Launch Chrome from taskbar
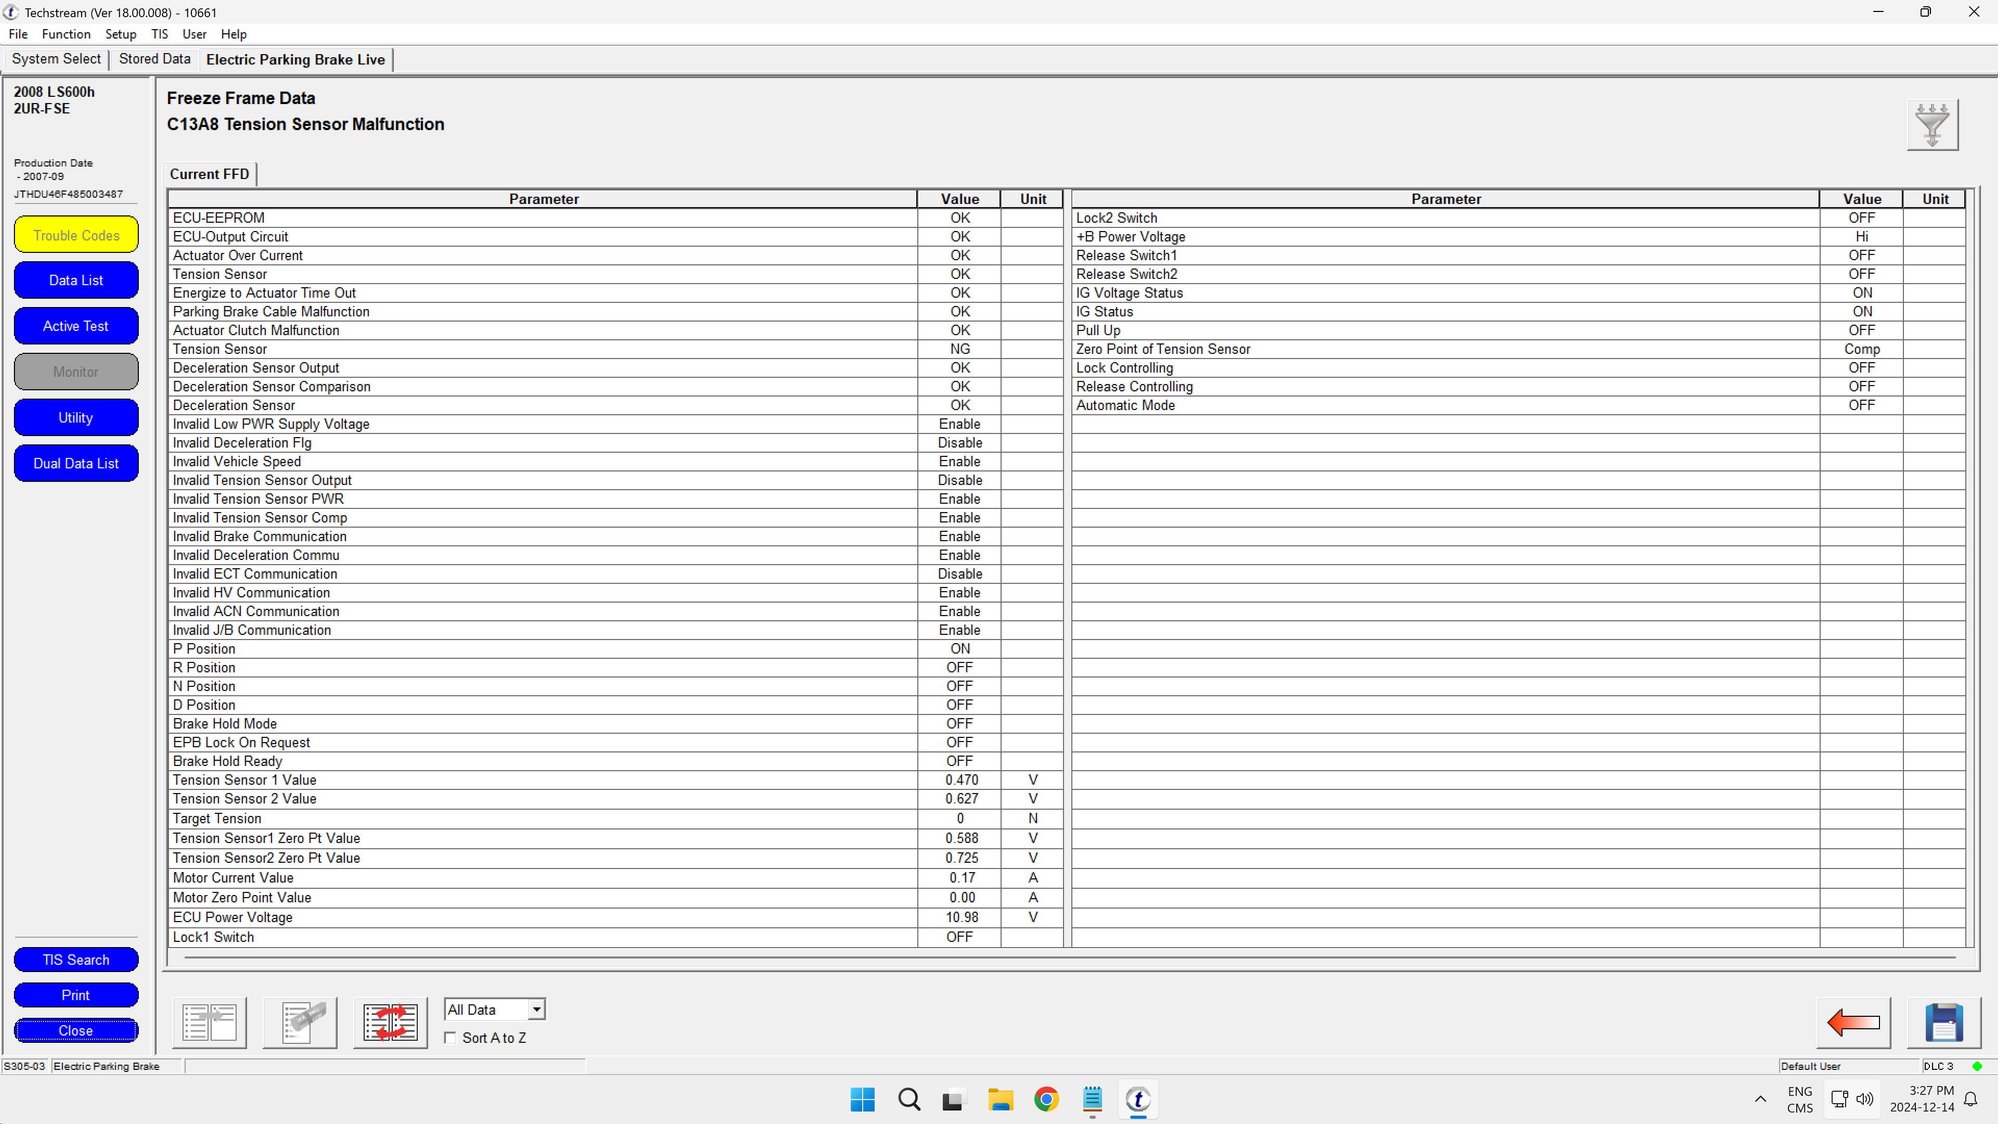Image resolution: width=1998 pixels, height=1124 pixels. pyautogui.click(x=1046, y=1100)
